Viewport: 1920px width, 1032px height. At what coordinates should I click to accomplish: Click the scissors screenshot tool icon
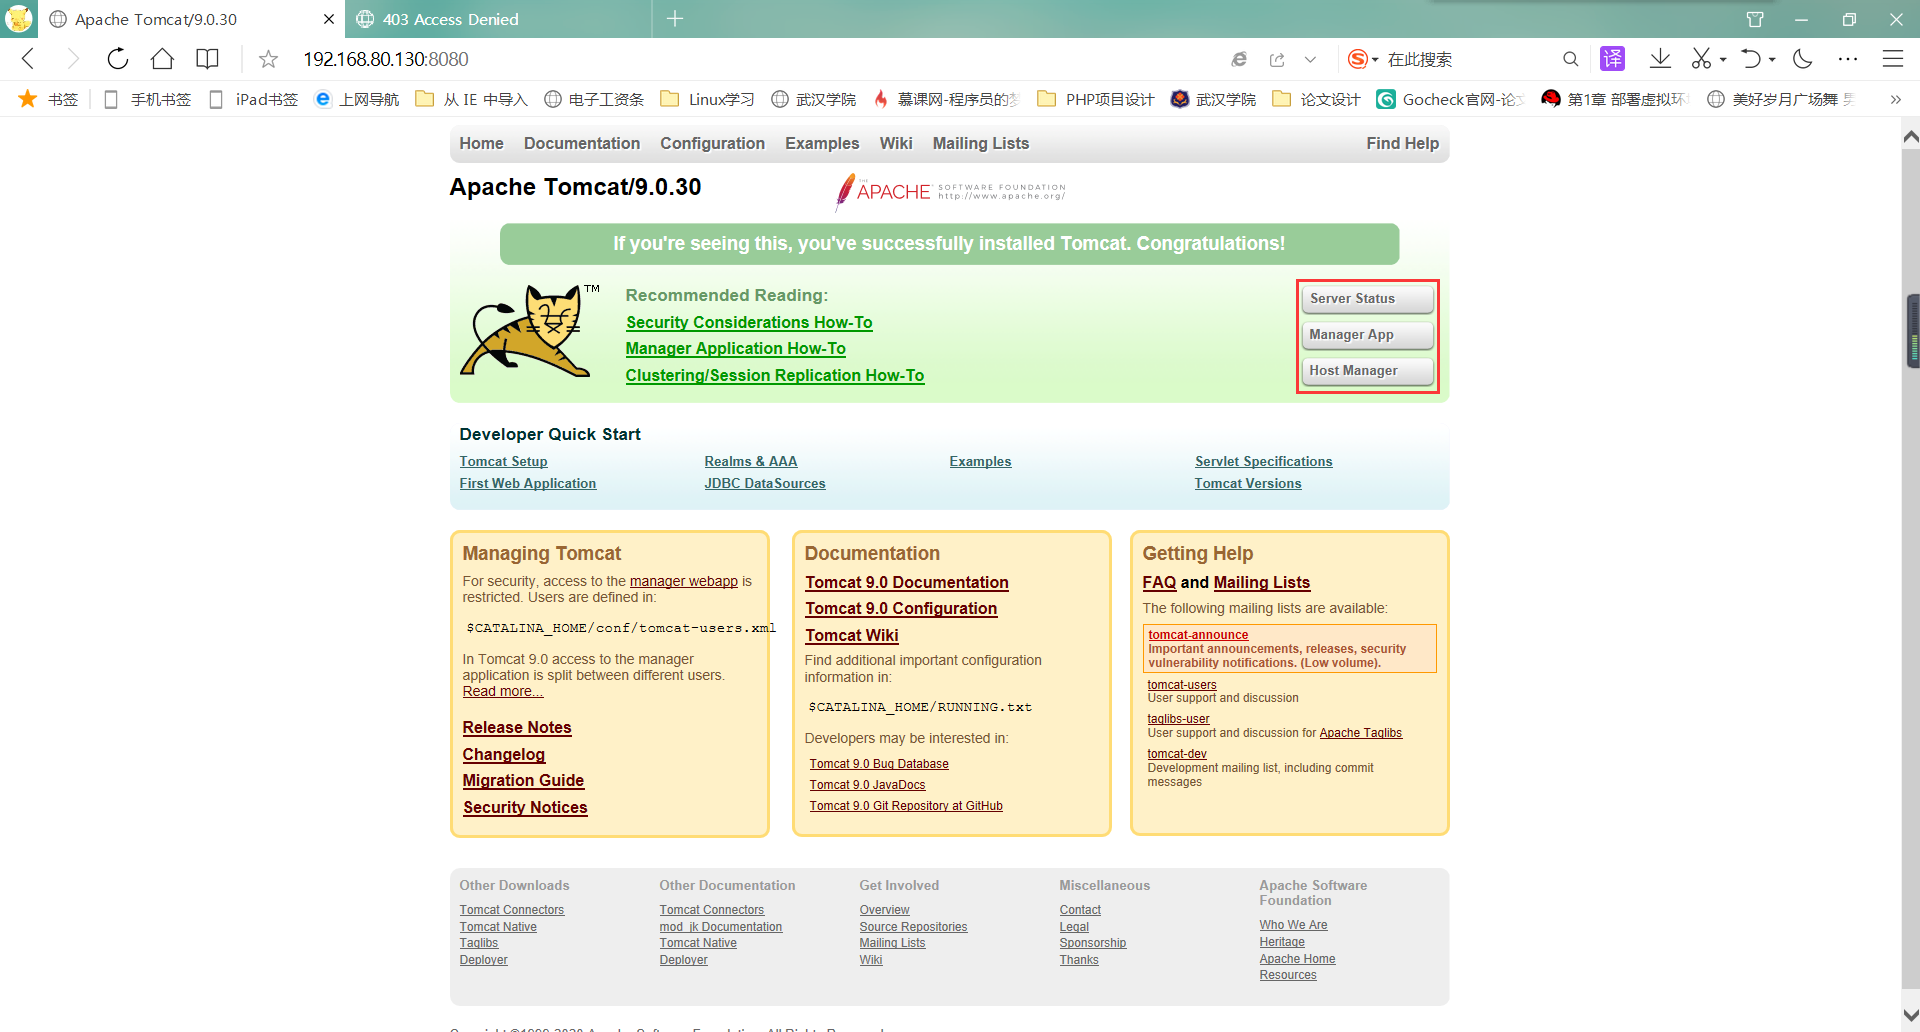pos(1701,59)
